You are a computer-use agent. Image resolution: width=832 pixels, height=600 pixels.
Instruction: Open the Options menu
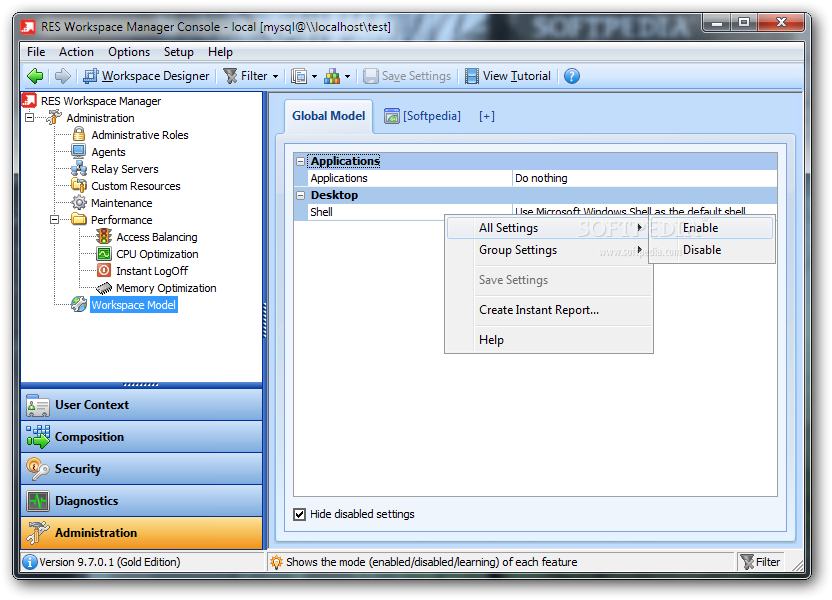pos(129,51)
